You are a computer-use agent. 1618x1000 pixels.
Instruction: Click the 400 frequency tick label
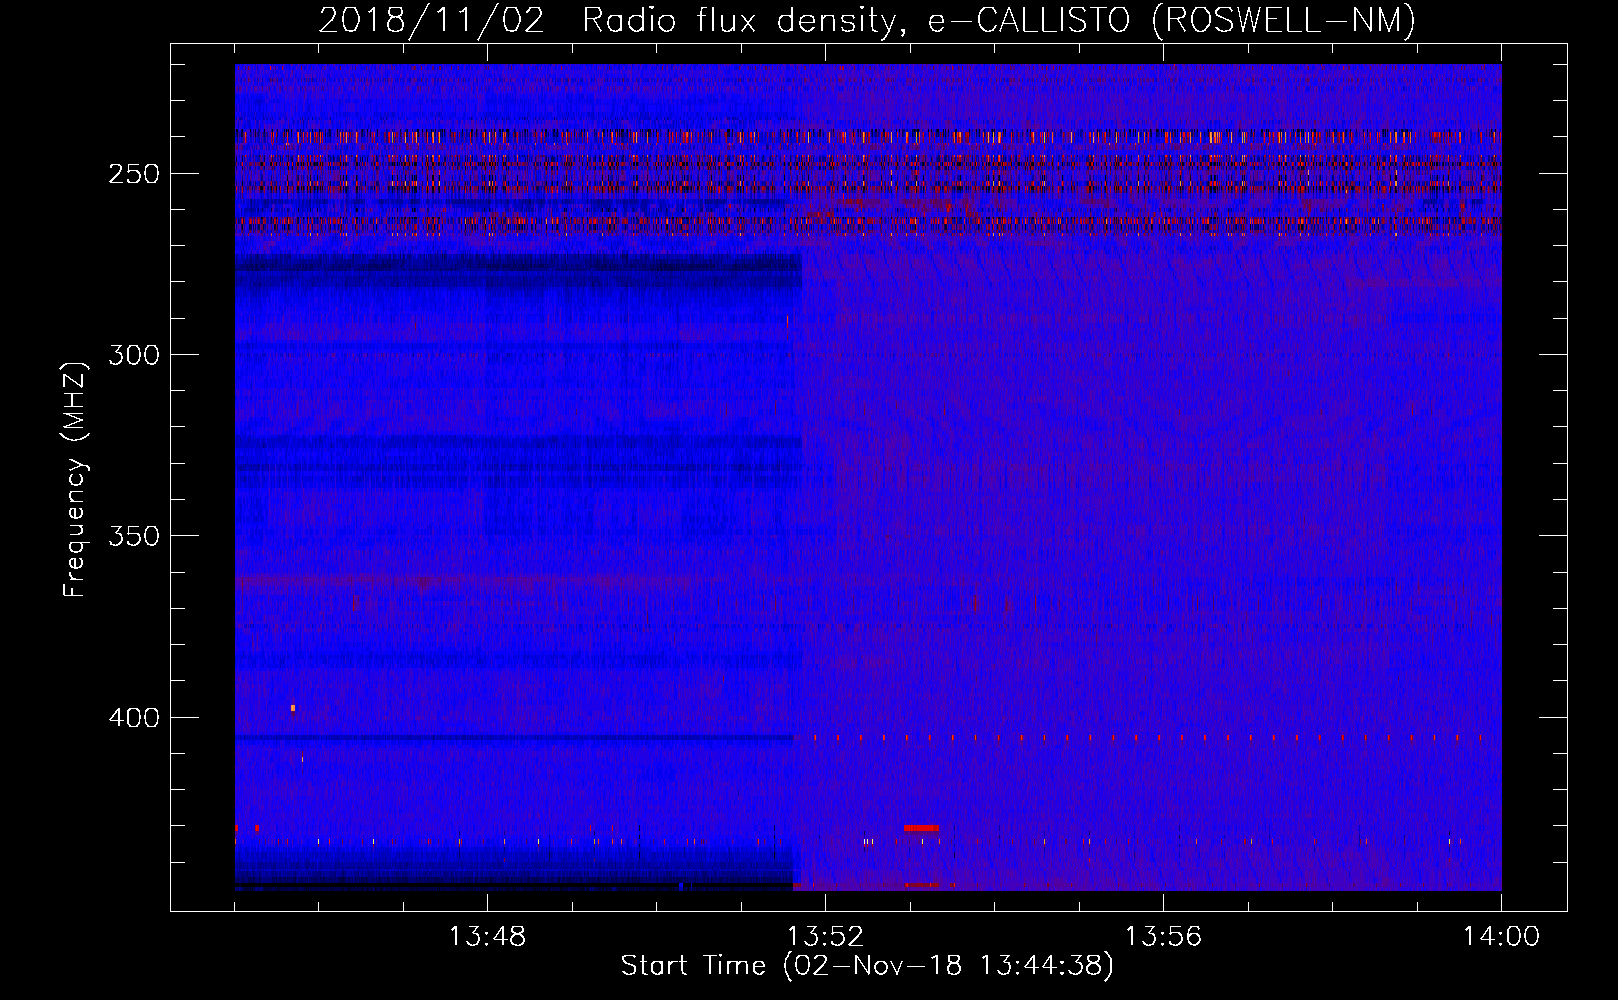pos(133,718)
